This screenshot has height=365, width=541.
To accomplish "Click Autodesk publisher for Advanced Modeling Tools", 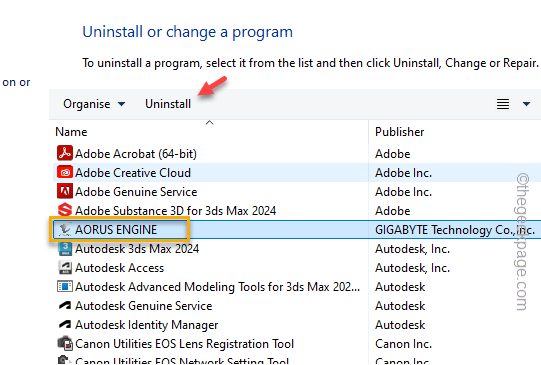I will tap(400, 287).
